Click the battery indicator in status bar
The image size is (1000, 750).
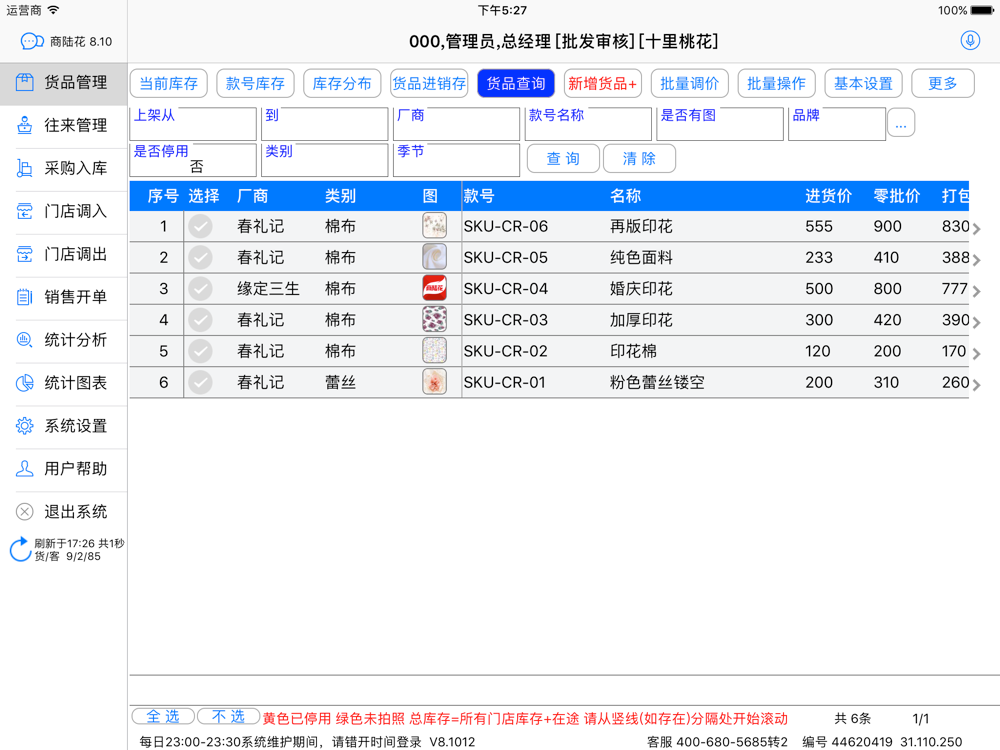pyautogui.click(x=982, y=10)
